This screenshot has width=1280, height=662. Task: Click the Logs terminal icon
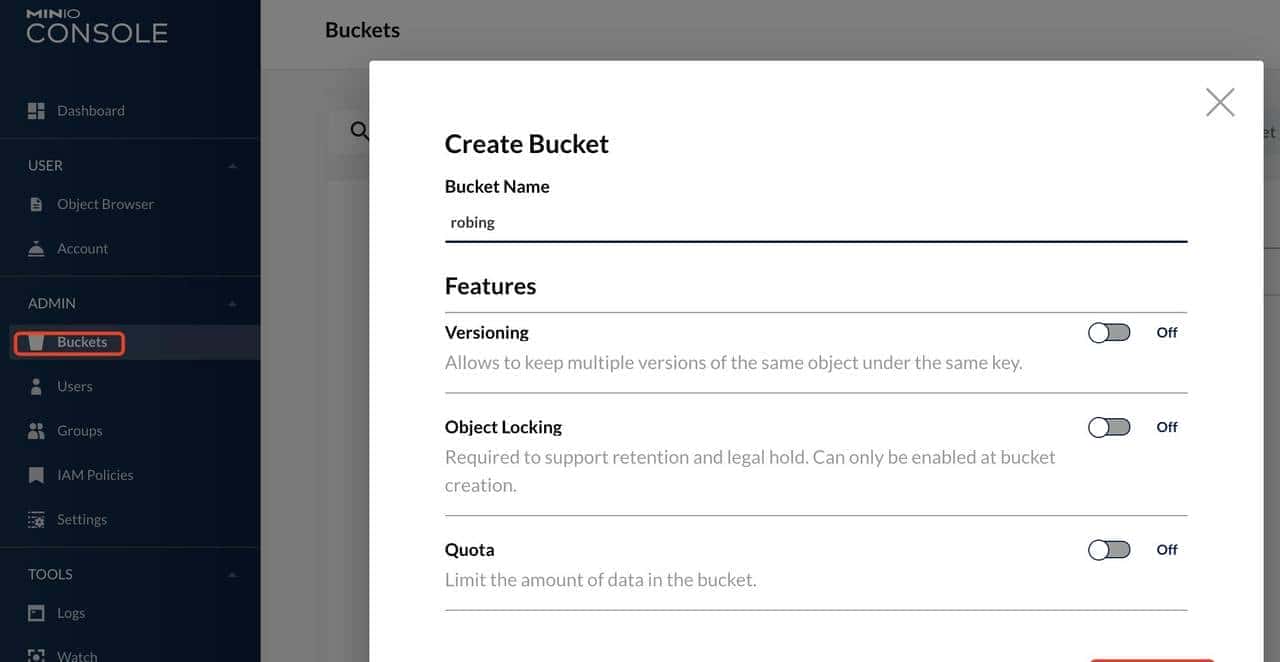tap(36, 613)
